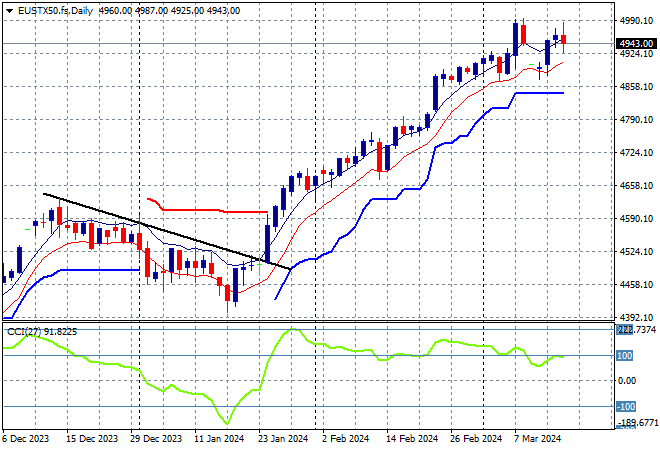This screenshot has width=660, height=450.
Task: Click the 4392.10 price axis label
Action: tap(636, 318)
